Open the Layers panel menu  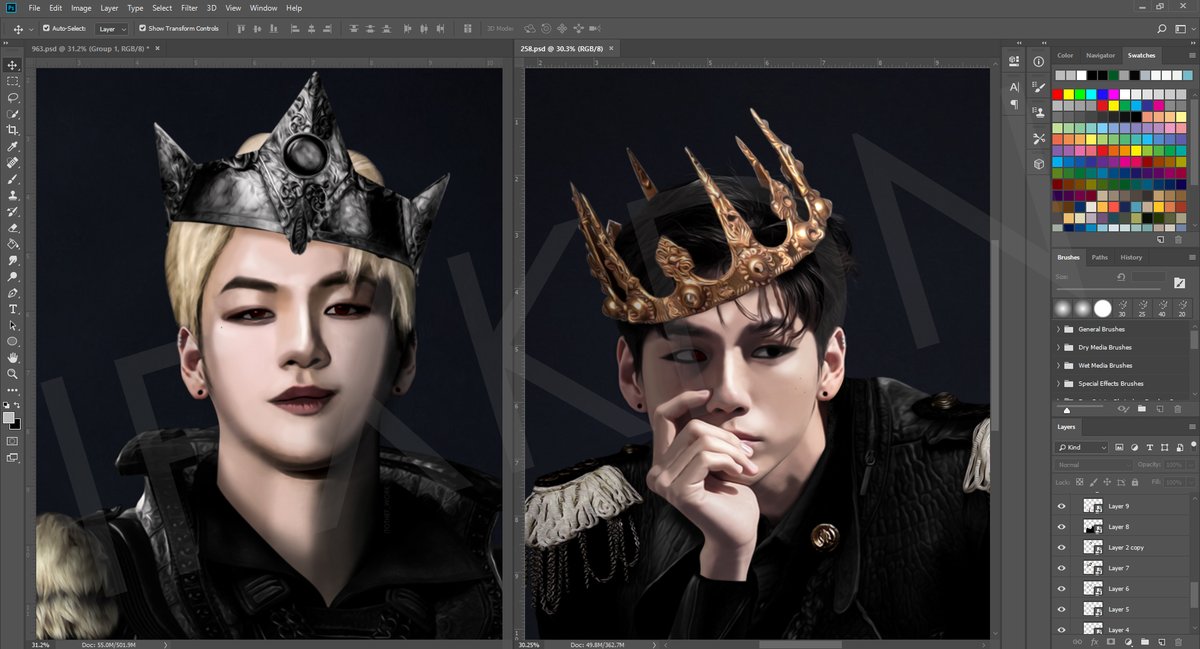(1191, 427)
